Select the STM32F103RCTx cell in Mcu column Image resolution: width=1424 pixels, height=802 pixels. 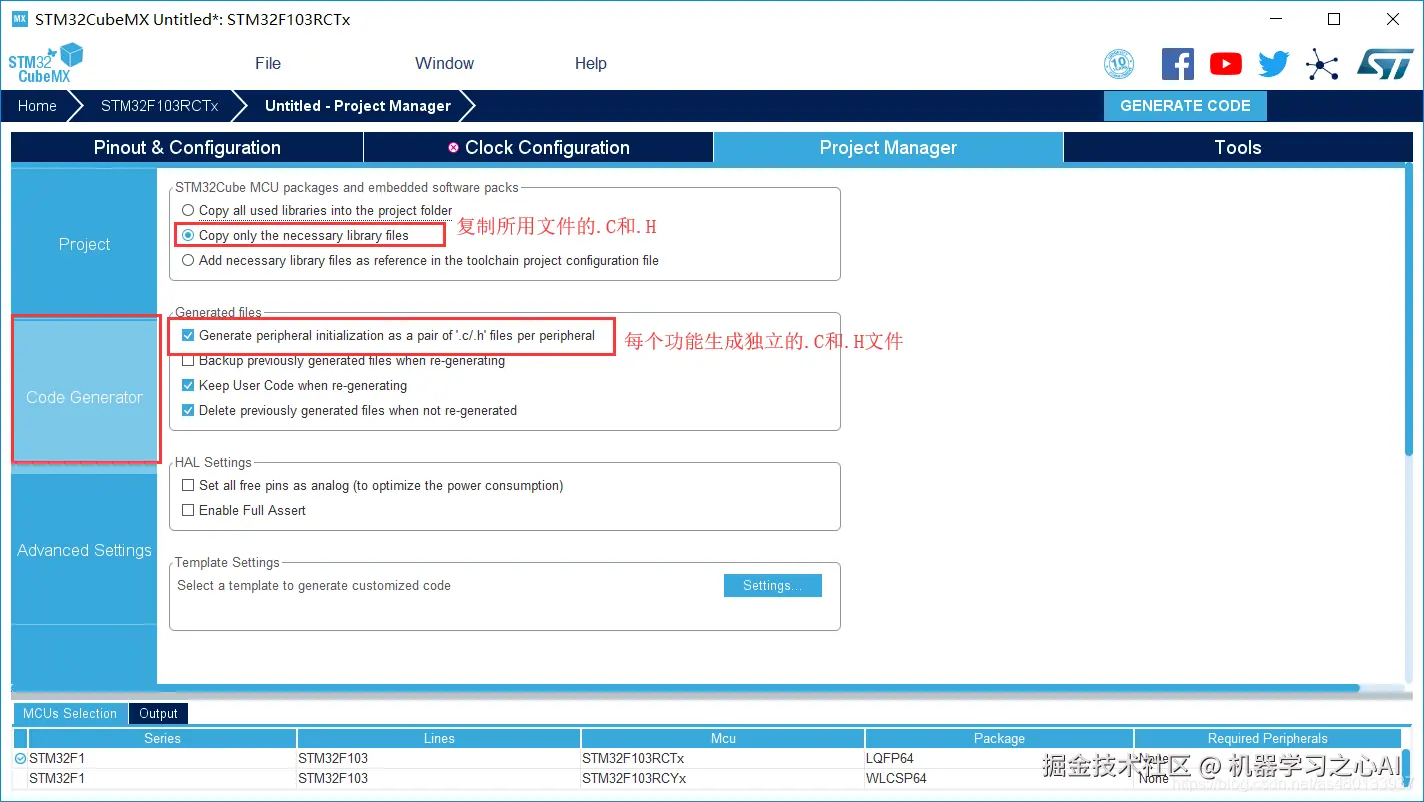(723, 759)
